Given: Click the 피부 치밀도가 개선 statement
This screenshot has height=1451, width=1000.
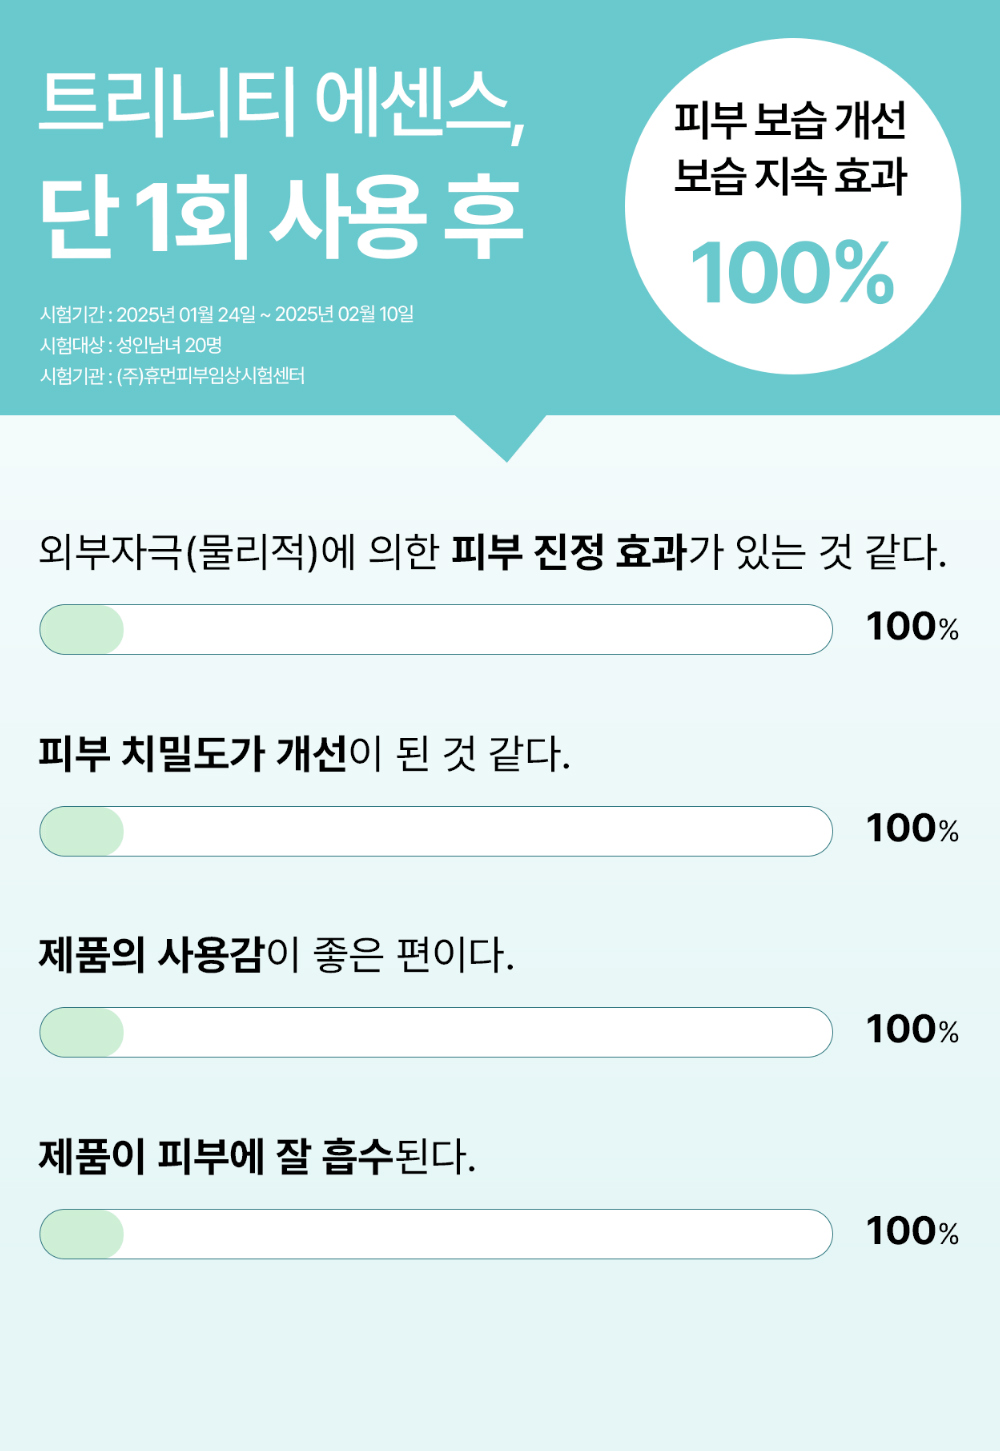Looking at the screenshot, I should point(304,753).
